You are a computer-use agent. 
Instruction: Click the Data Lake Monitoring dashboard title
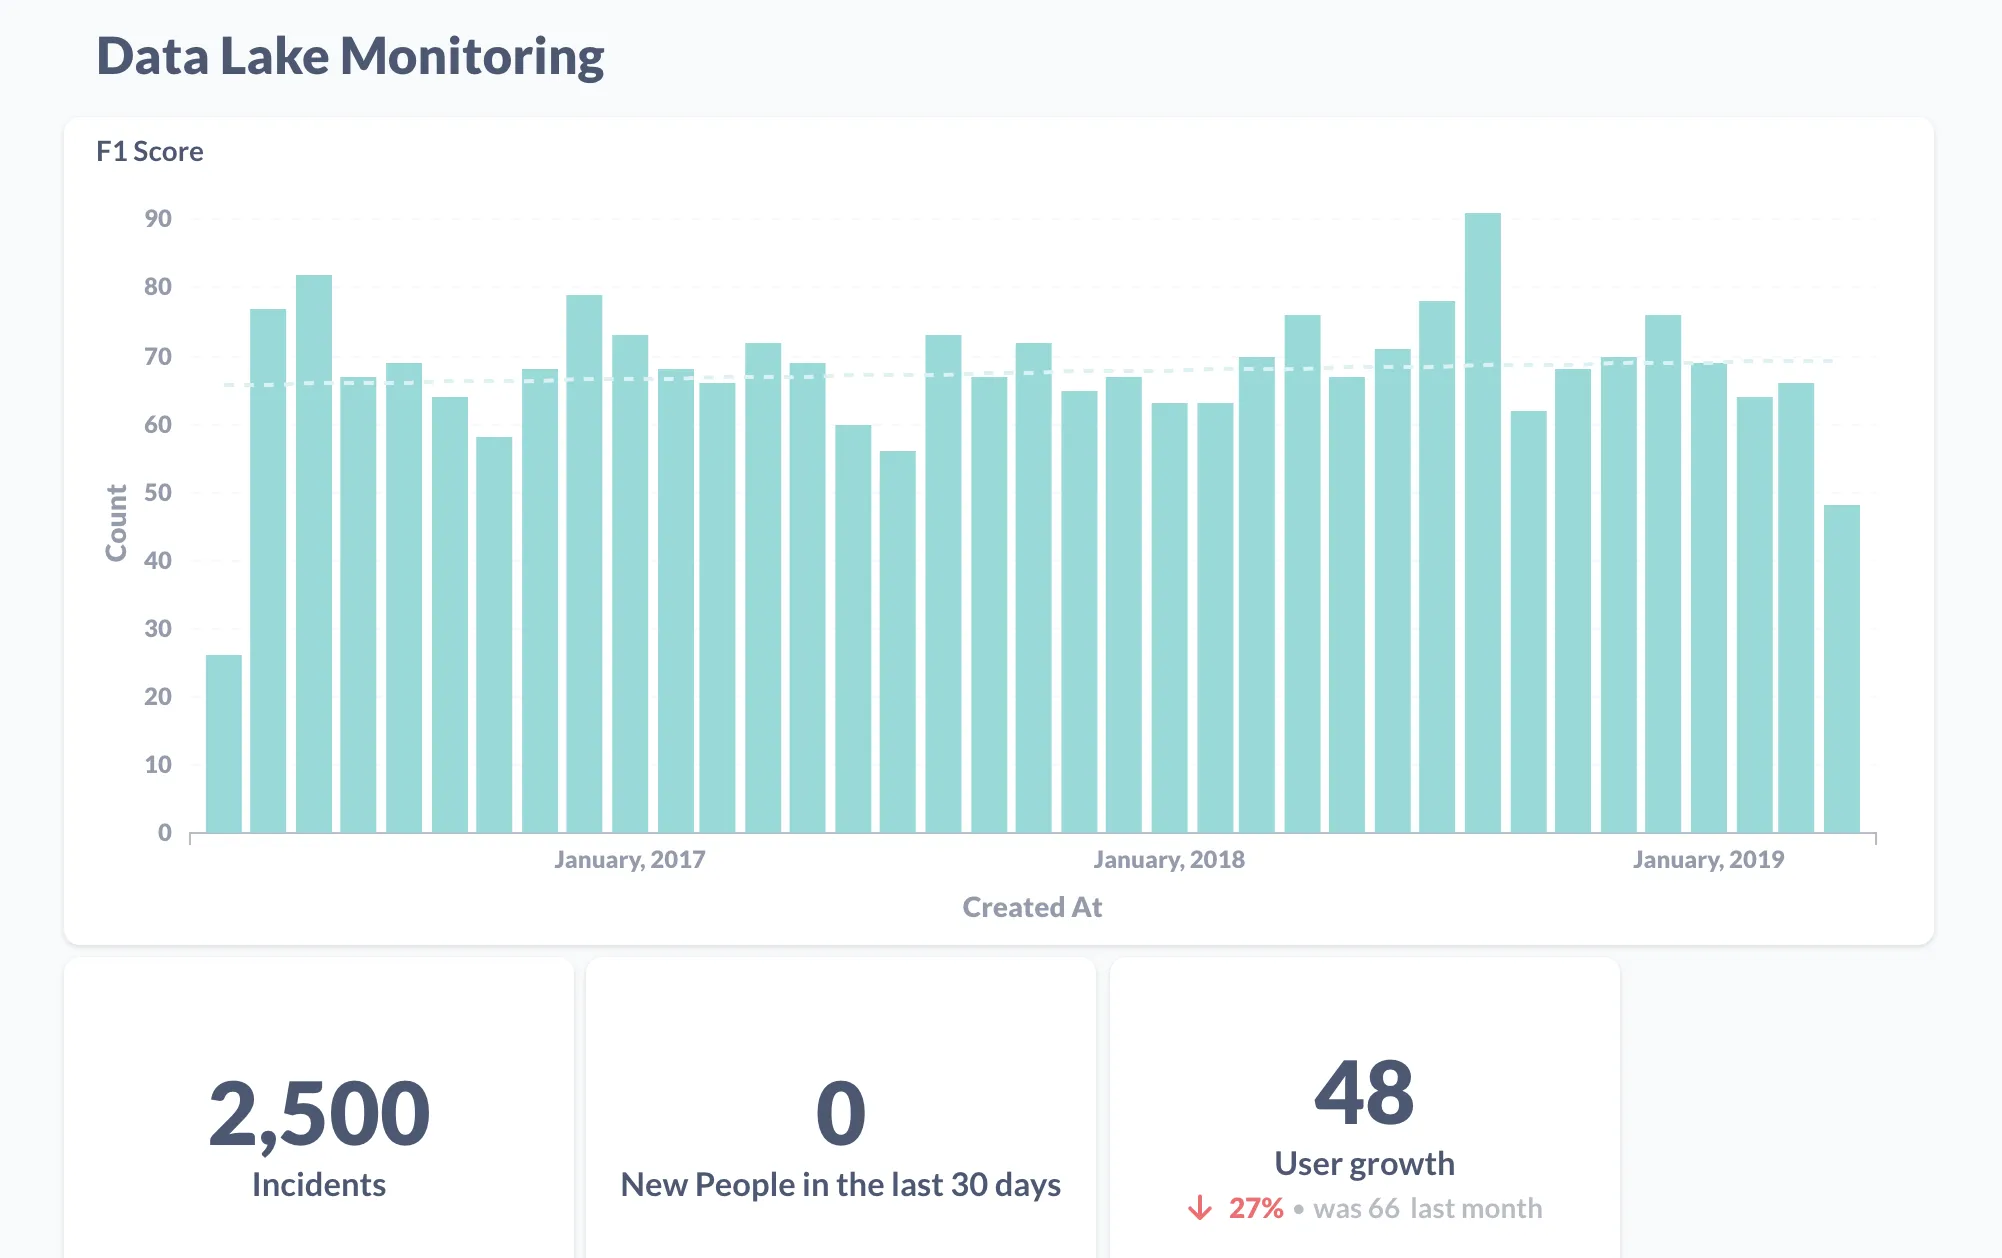point(350,56)
